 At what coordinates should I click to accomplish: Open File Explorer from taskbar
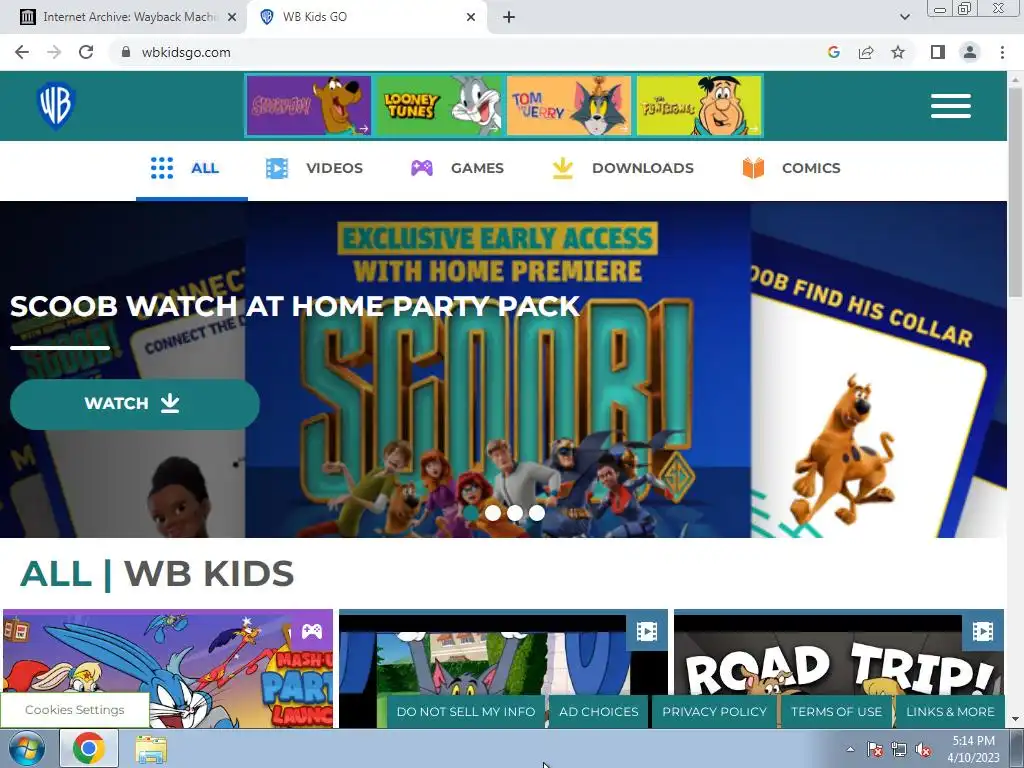point(151,749)
